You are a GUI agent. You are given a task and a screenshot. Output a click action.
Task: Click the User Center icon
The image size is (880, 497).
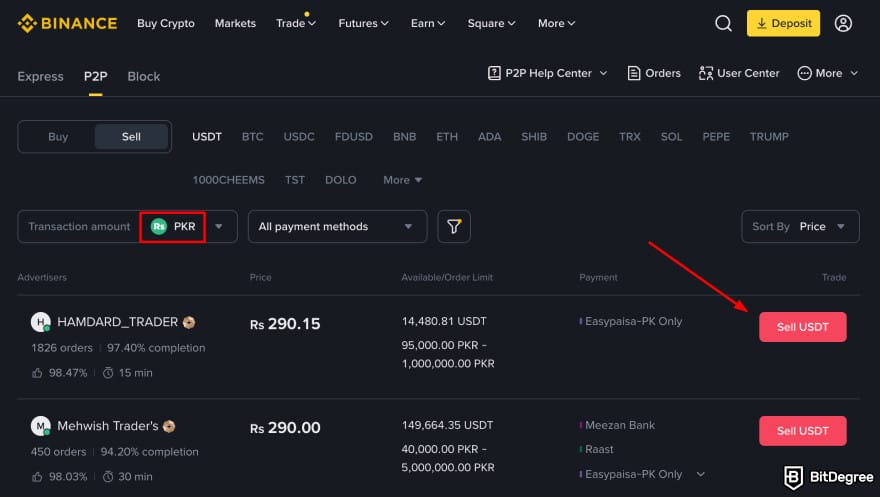pos(705,73)
